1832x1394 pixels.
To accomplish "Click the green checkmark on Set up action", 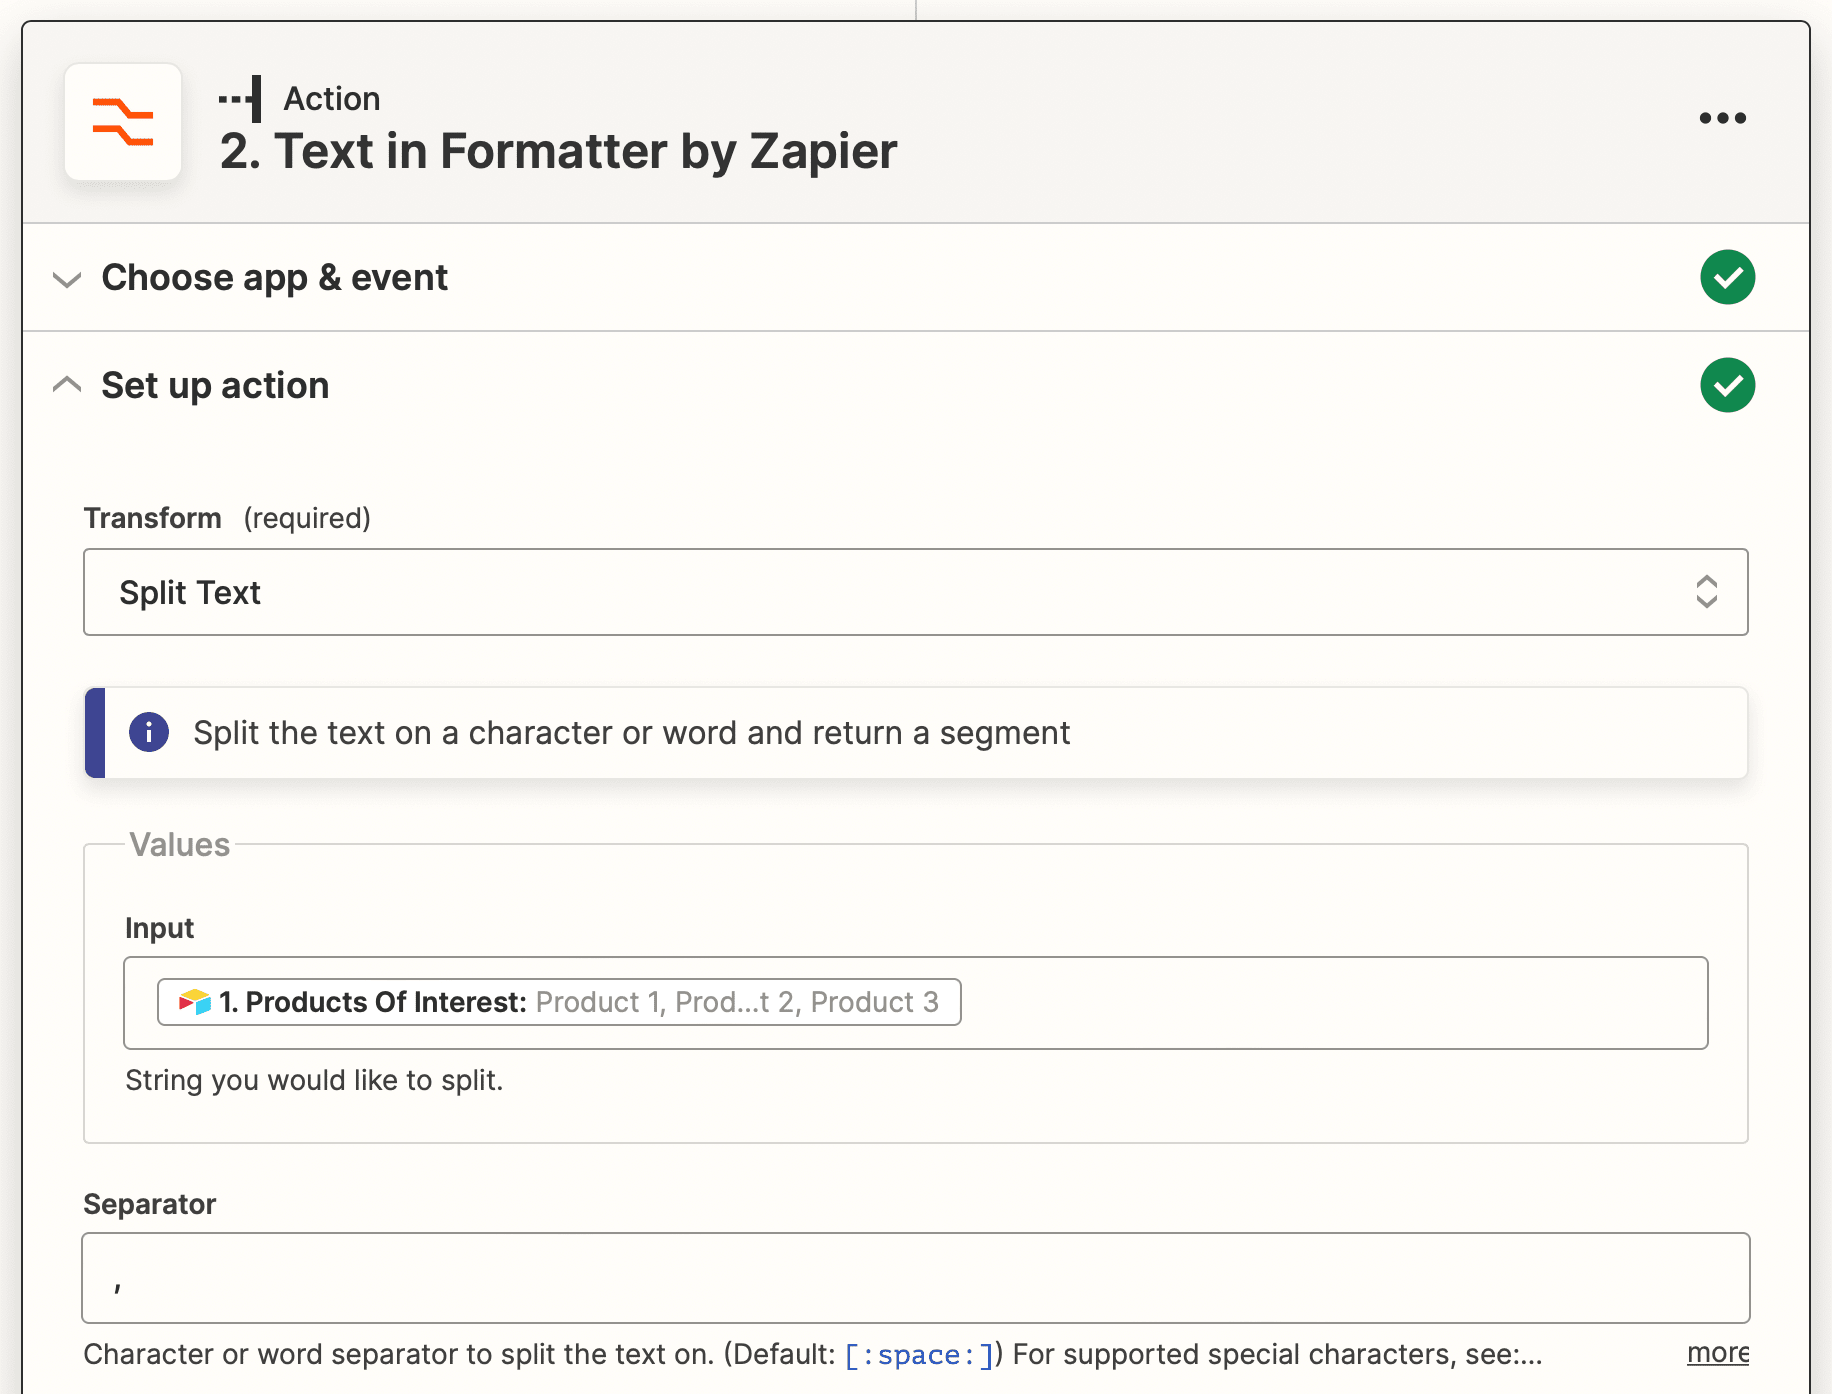I will pyautogui.click(x=1727, y=385).
